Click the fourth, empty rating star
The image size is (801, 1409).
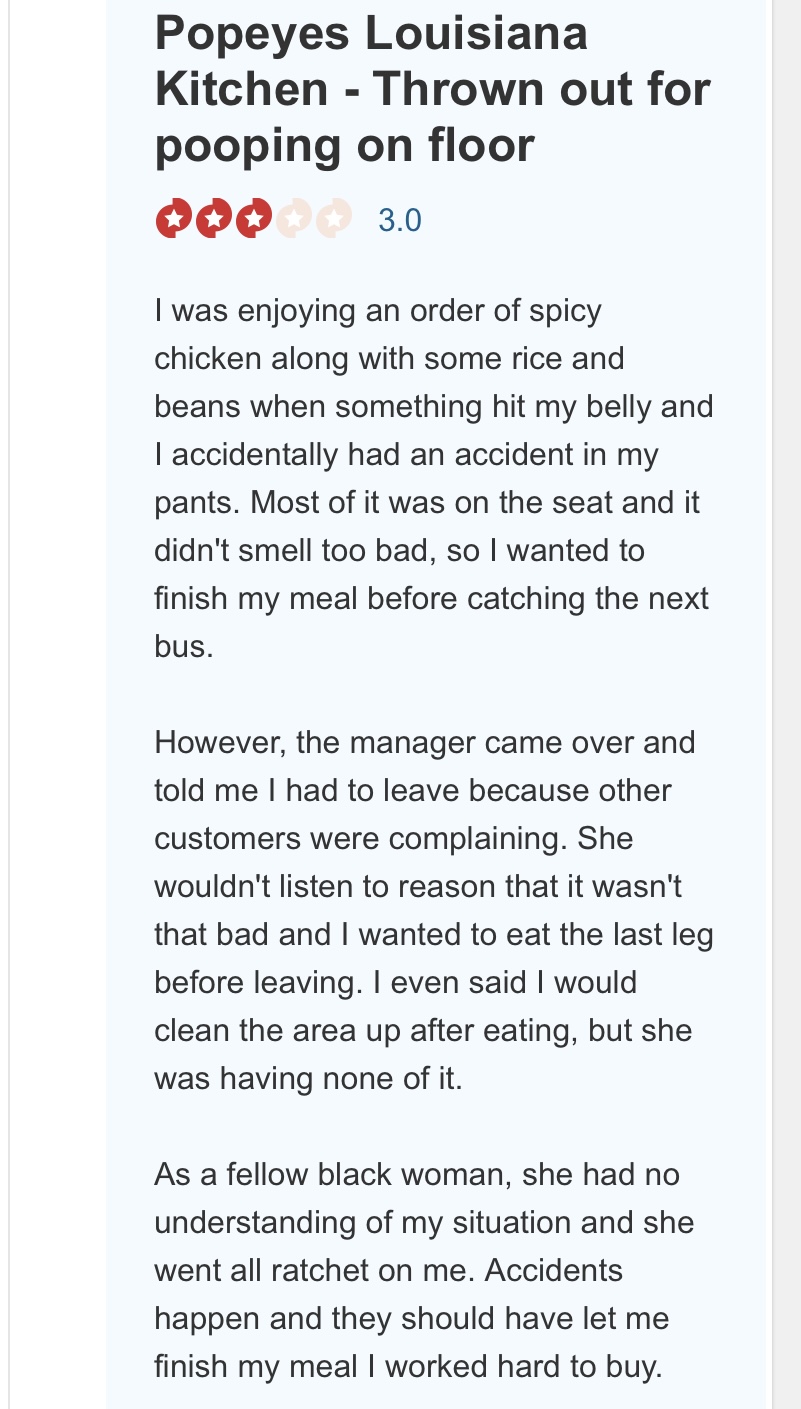(x=293, y=219)
